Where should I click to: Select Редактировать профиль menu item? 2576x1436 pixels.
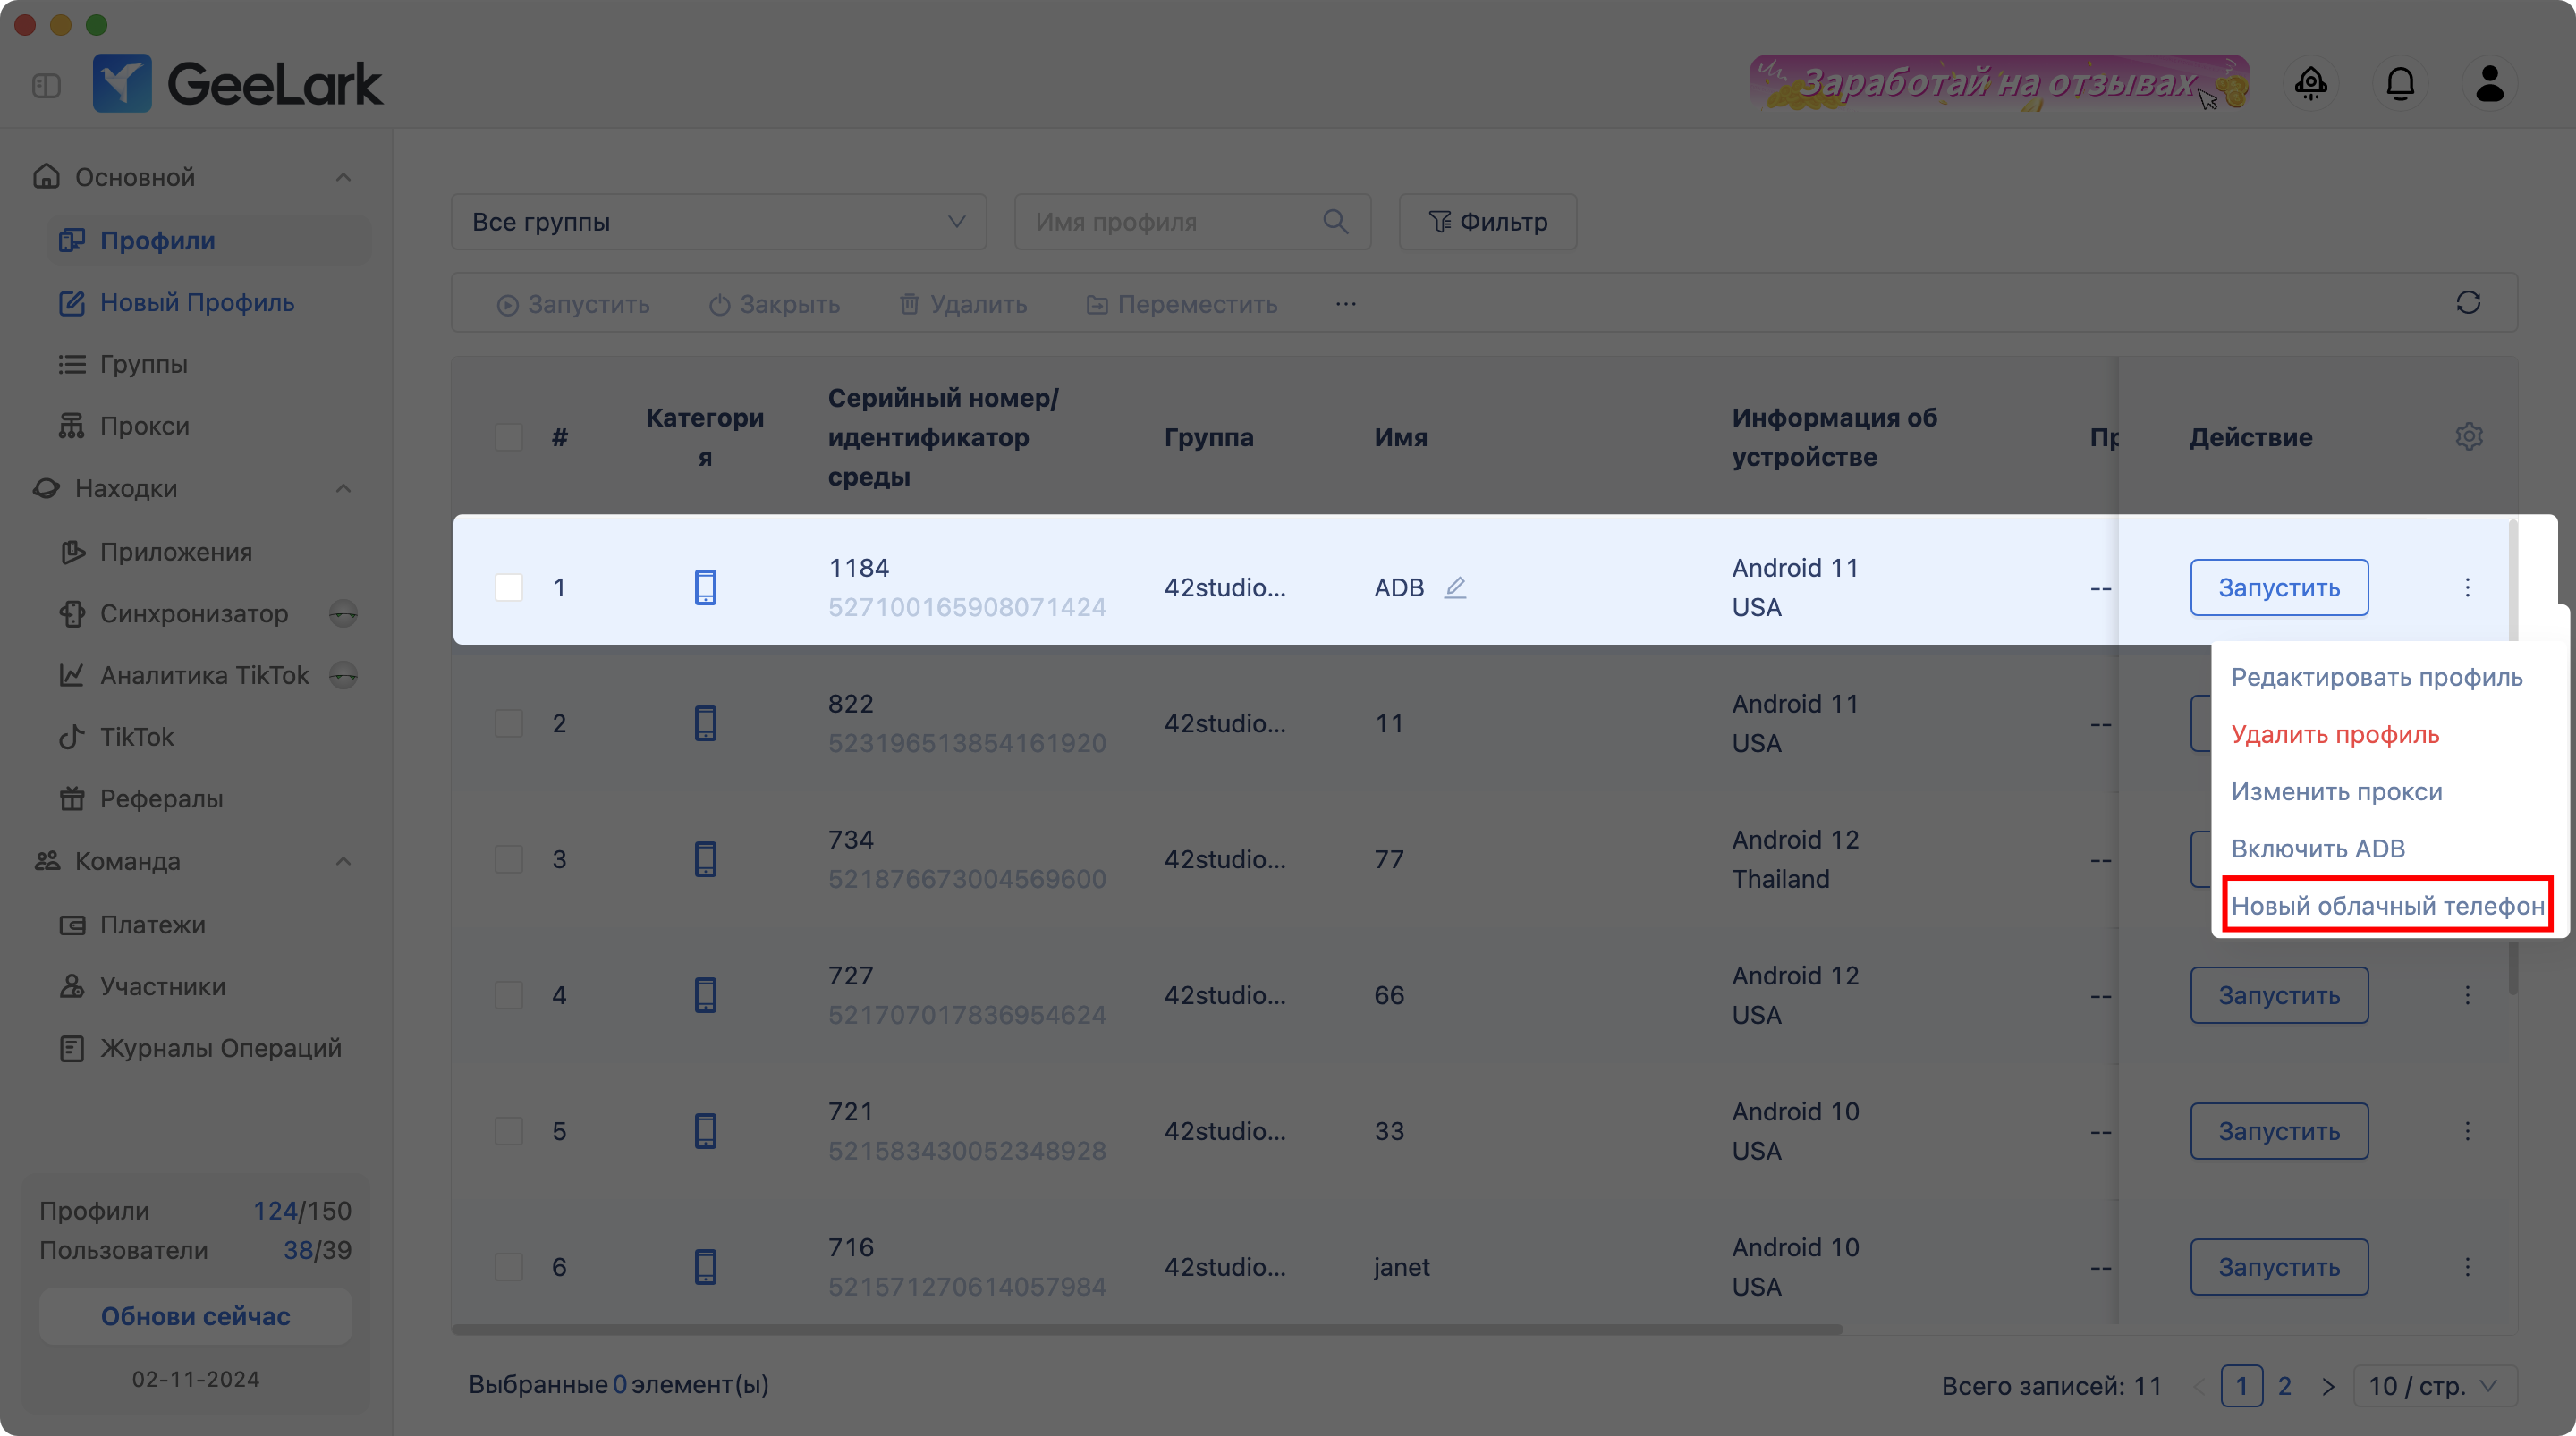(x=2376, y=678)
